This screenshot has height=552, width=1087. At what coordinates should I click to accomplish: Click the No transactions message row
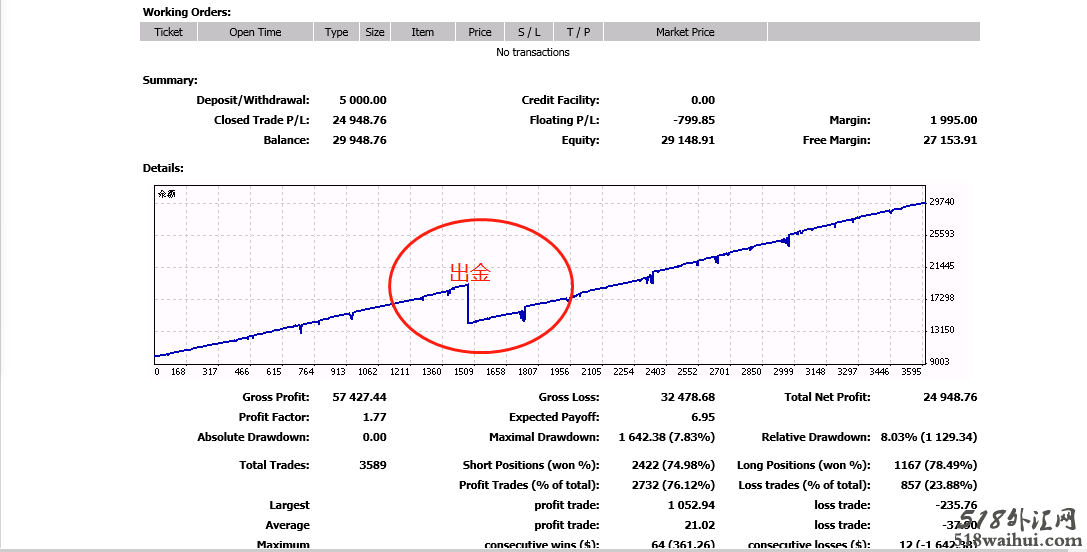pos(533,52)
